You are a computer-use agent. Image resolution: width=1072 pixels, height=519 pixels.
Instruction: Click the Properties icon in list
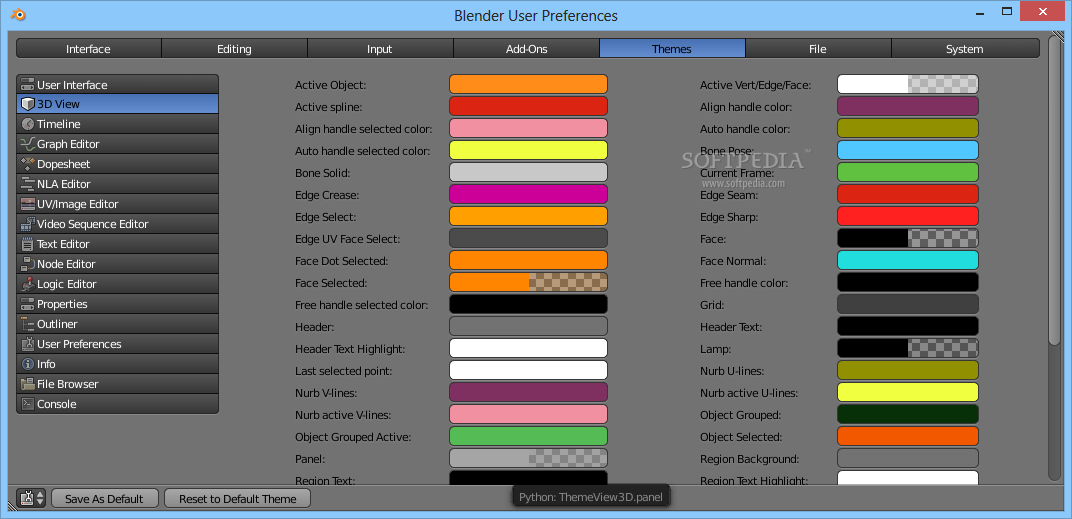click(27, 304)
